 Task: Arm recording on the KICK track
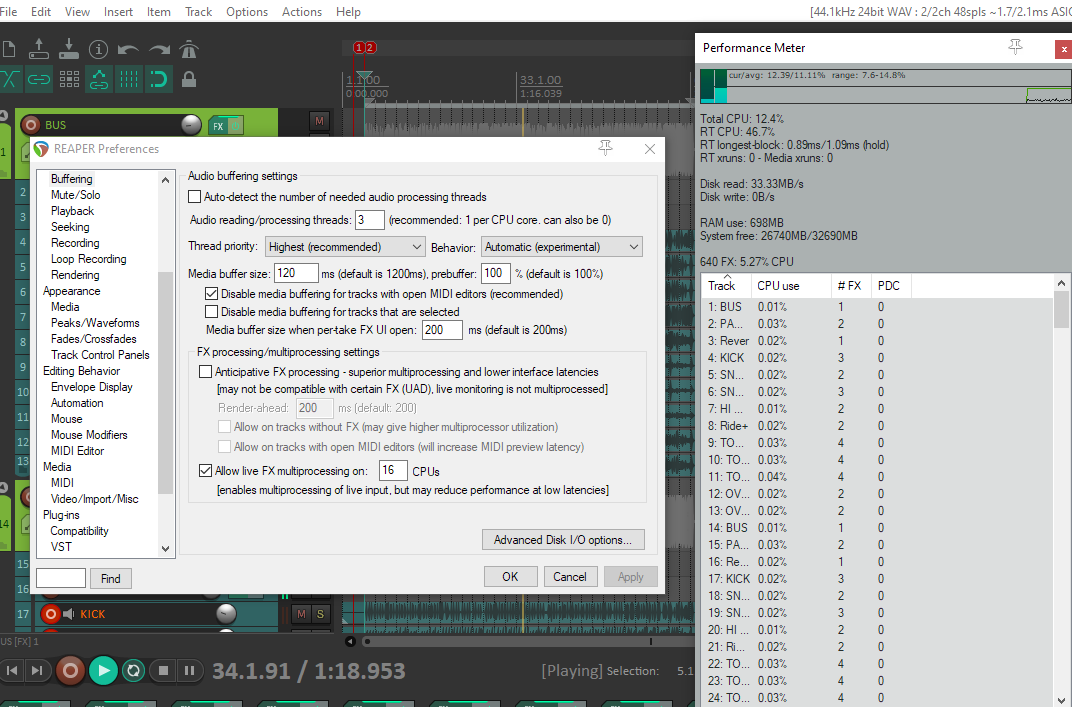[x=50, y=614]
